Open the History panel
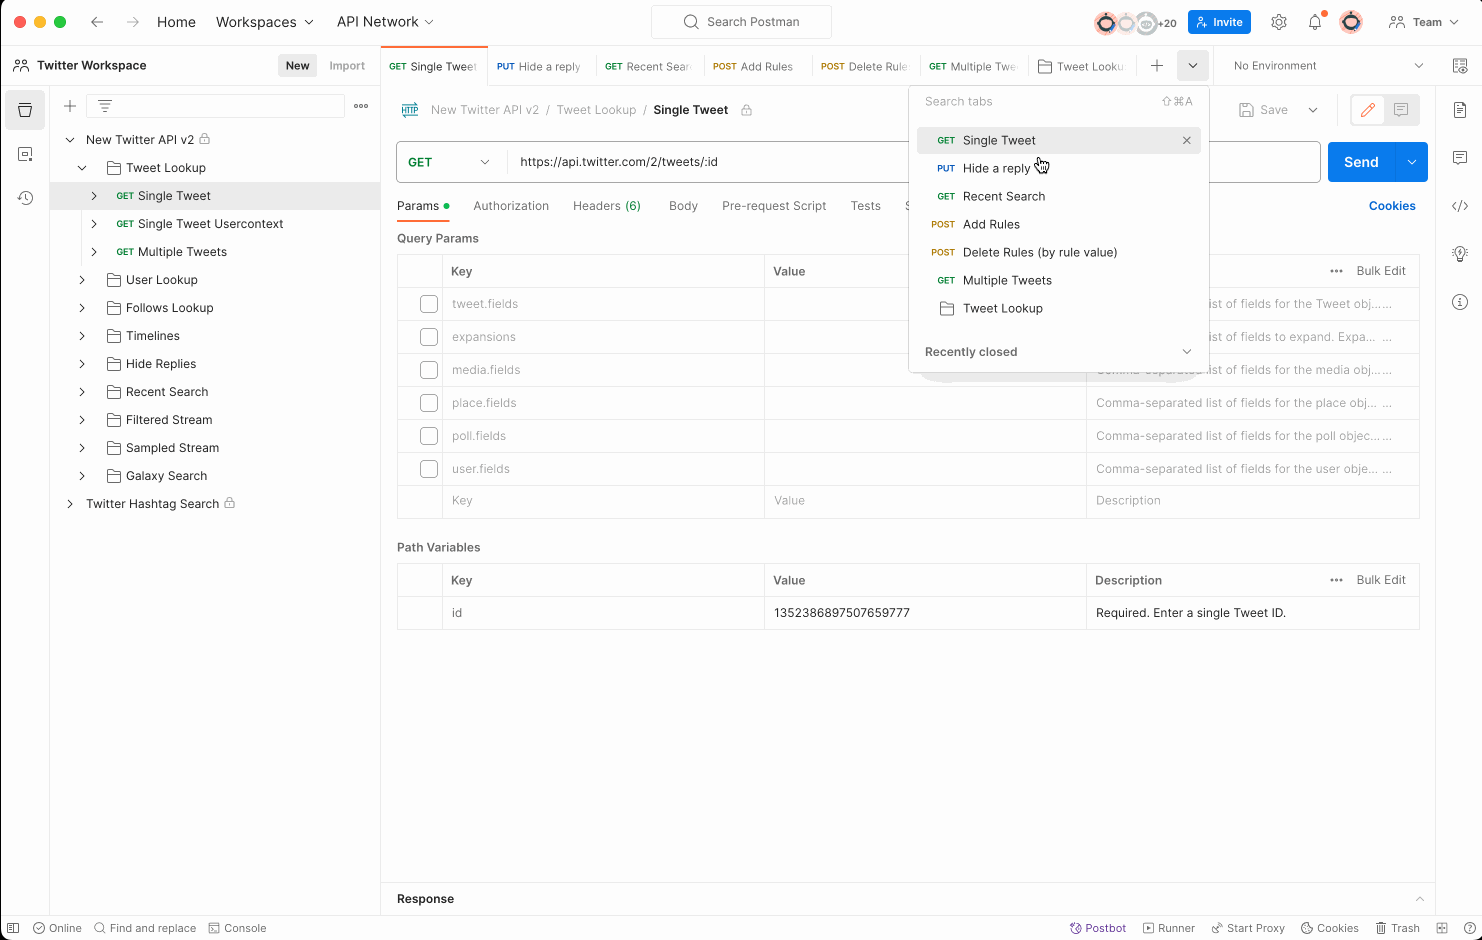This screenshot has width=1482, height=940. tap(25, 198)
